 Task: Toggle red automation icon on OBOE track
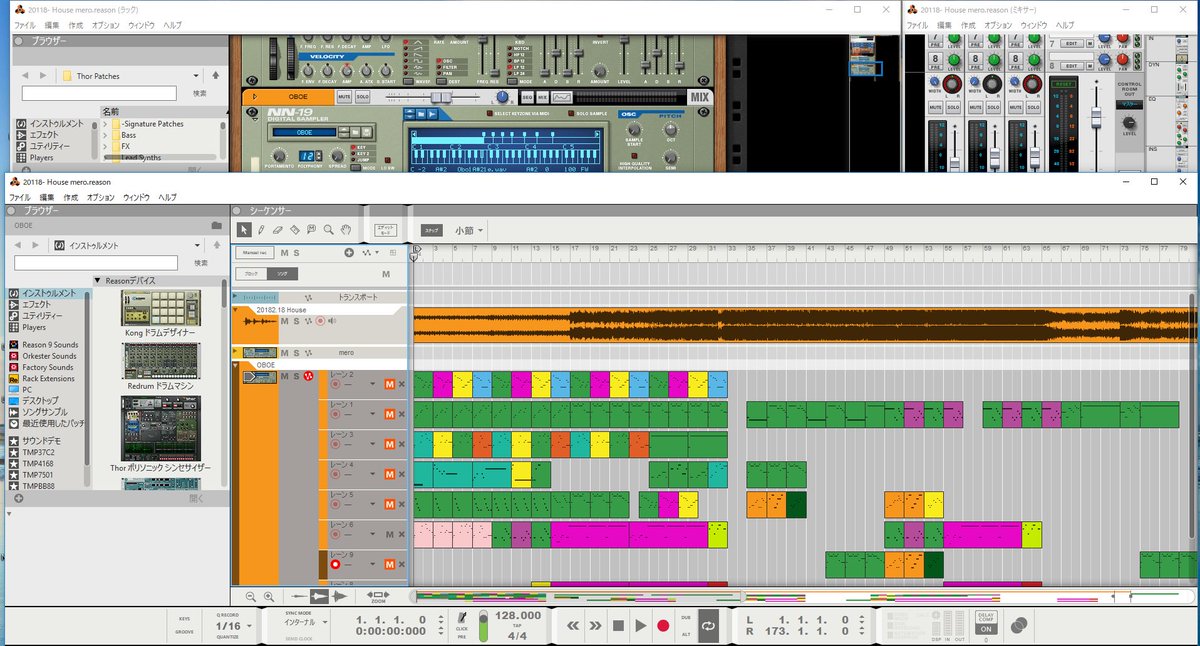pyautogui.click(x=309, y=376)
